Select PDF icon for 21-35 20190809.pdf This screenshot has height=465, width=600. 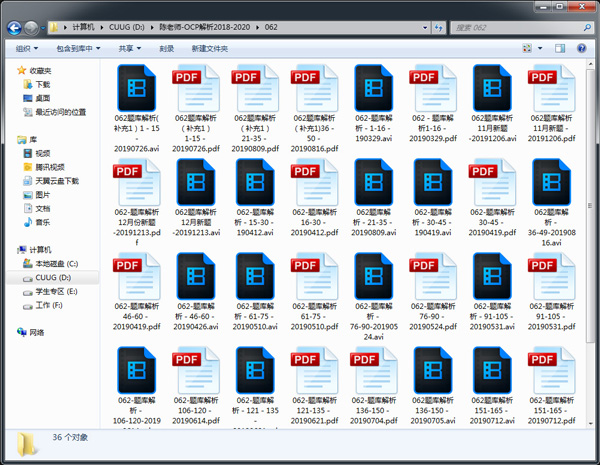255,88
